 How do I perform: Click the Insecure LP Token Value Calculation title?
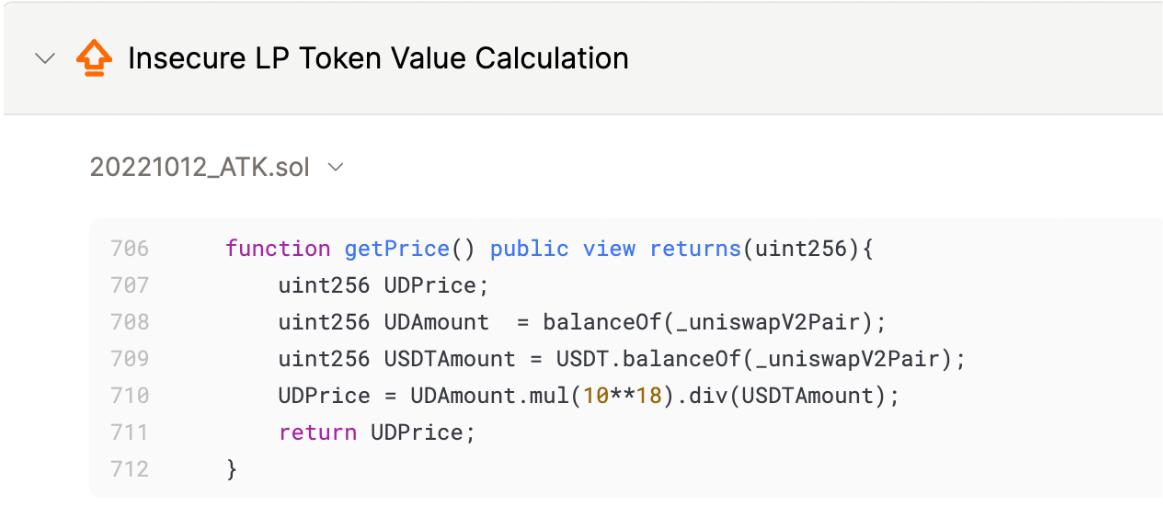point(378,59)
